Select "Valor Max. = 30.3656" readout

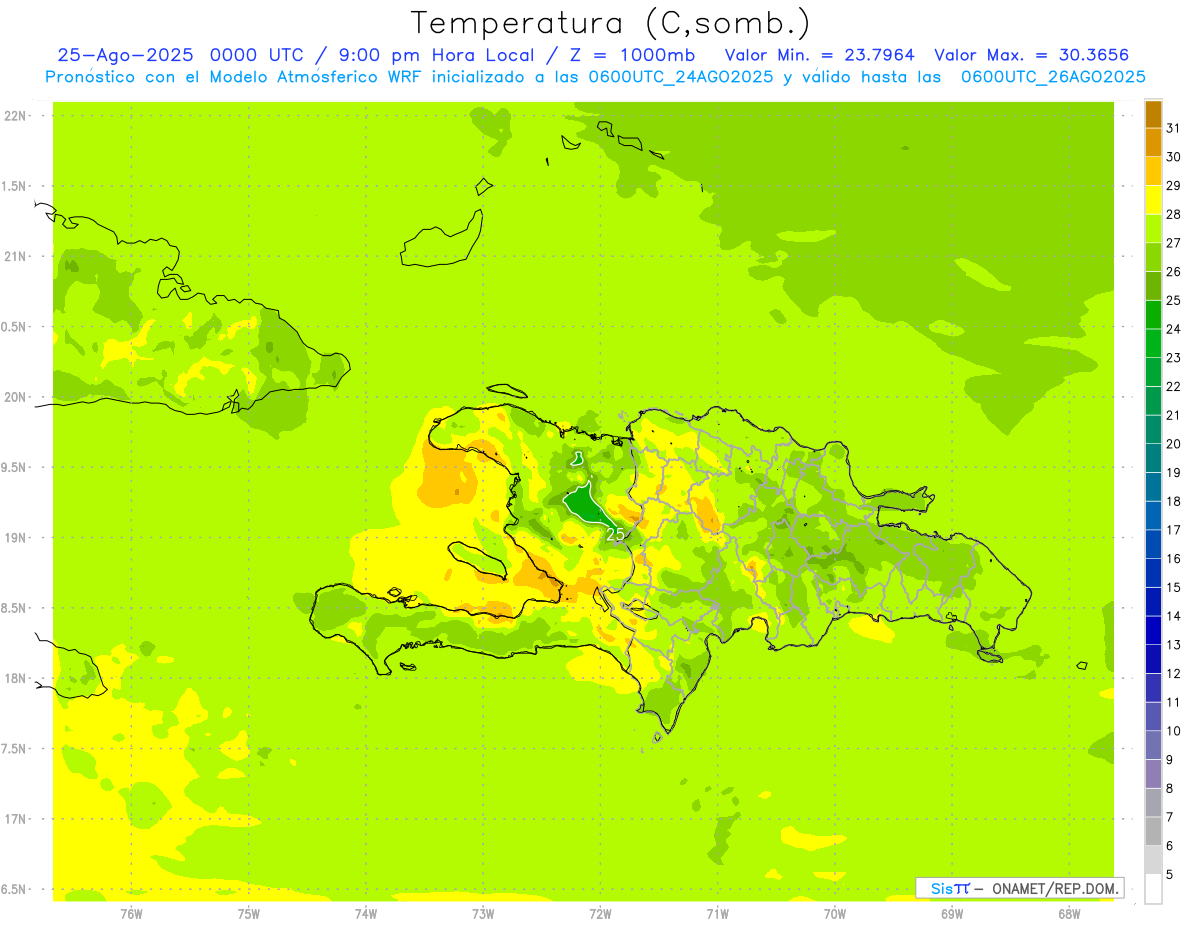[x=1033, y=55]
